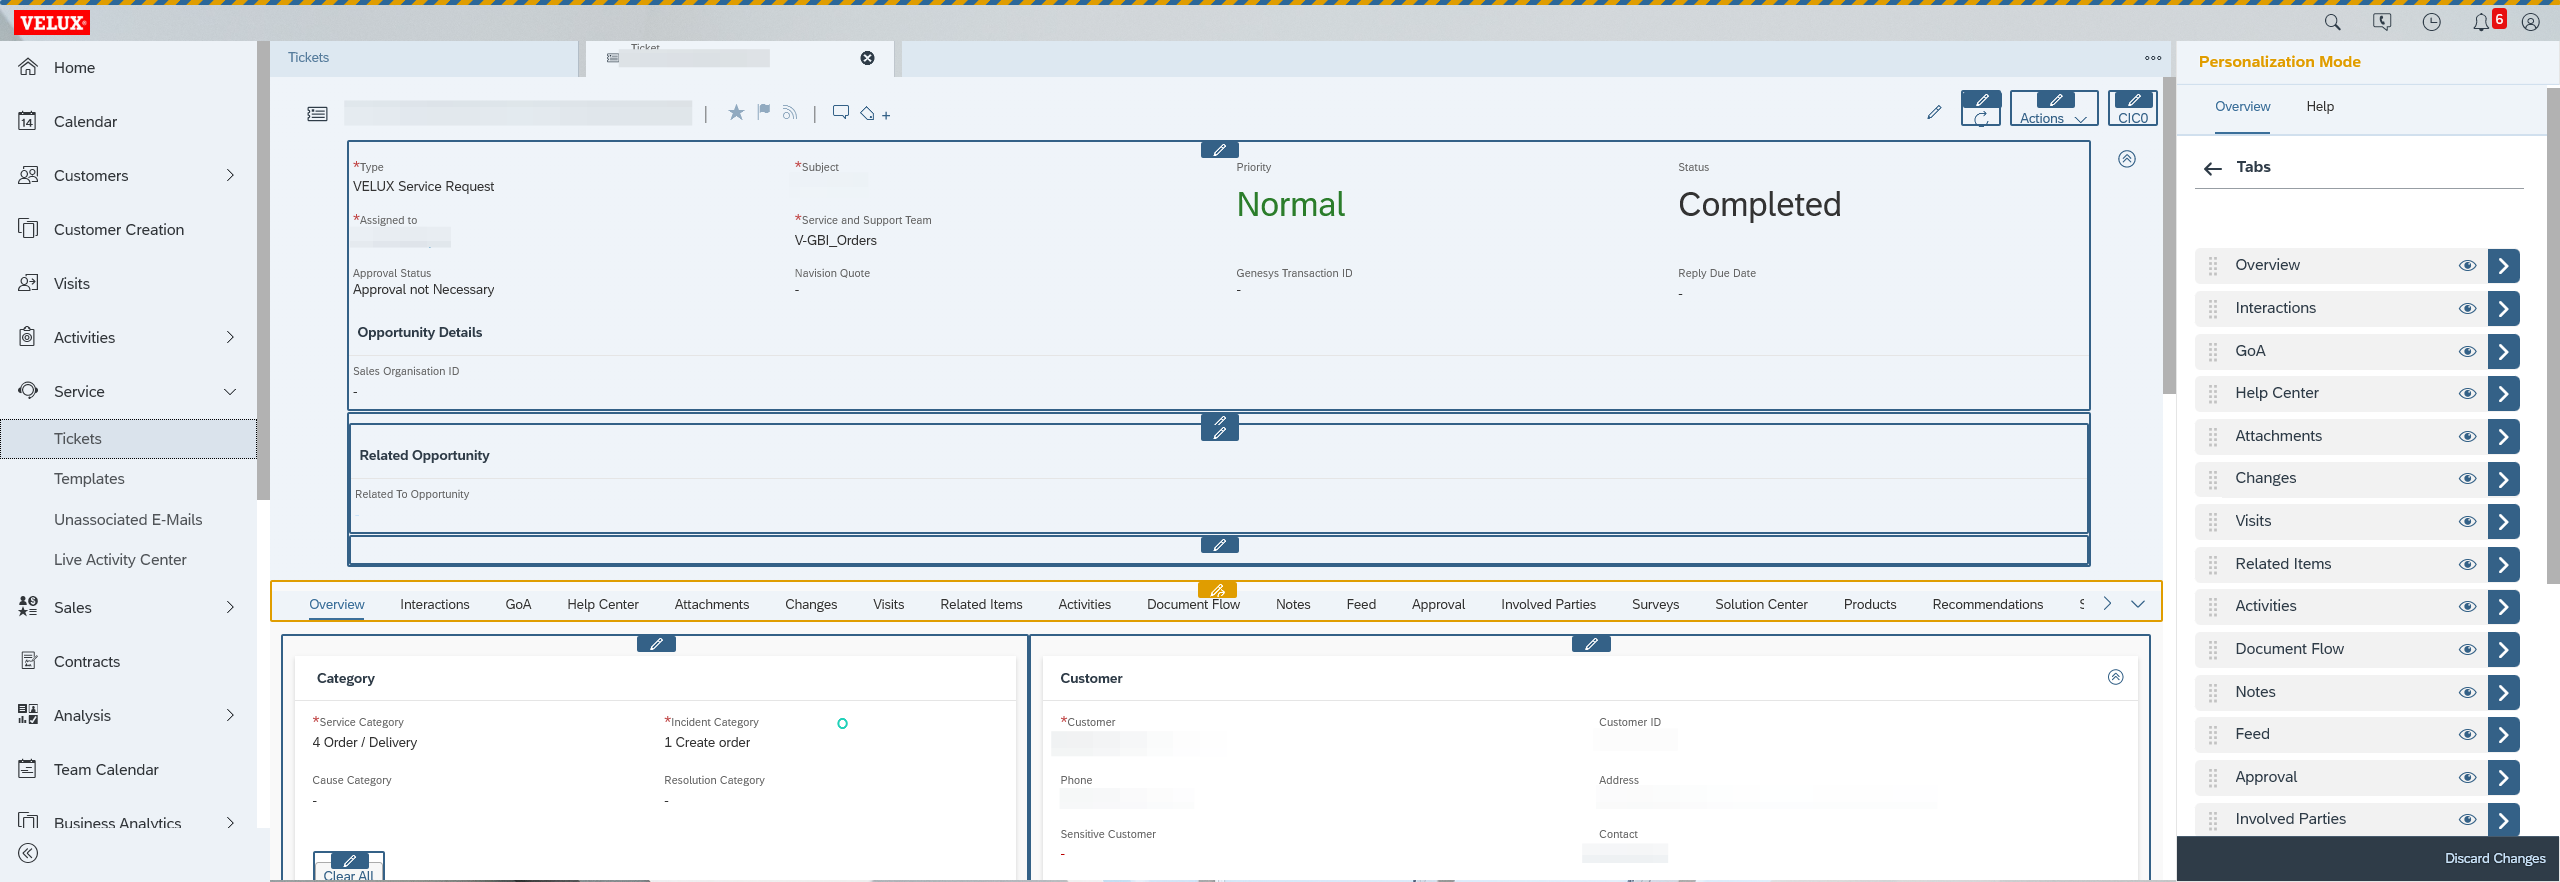Open the Solution Center tab
The width and height of the screenshot is (2560, 882).
(1761, 604)
